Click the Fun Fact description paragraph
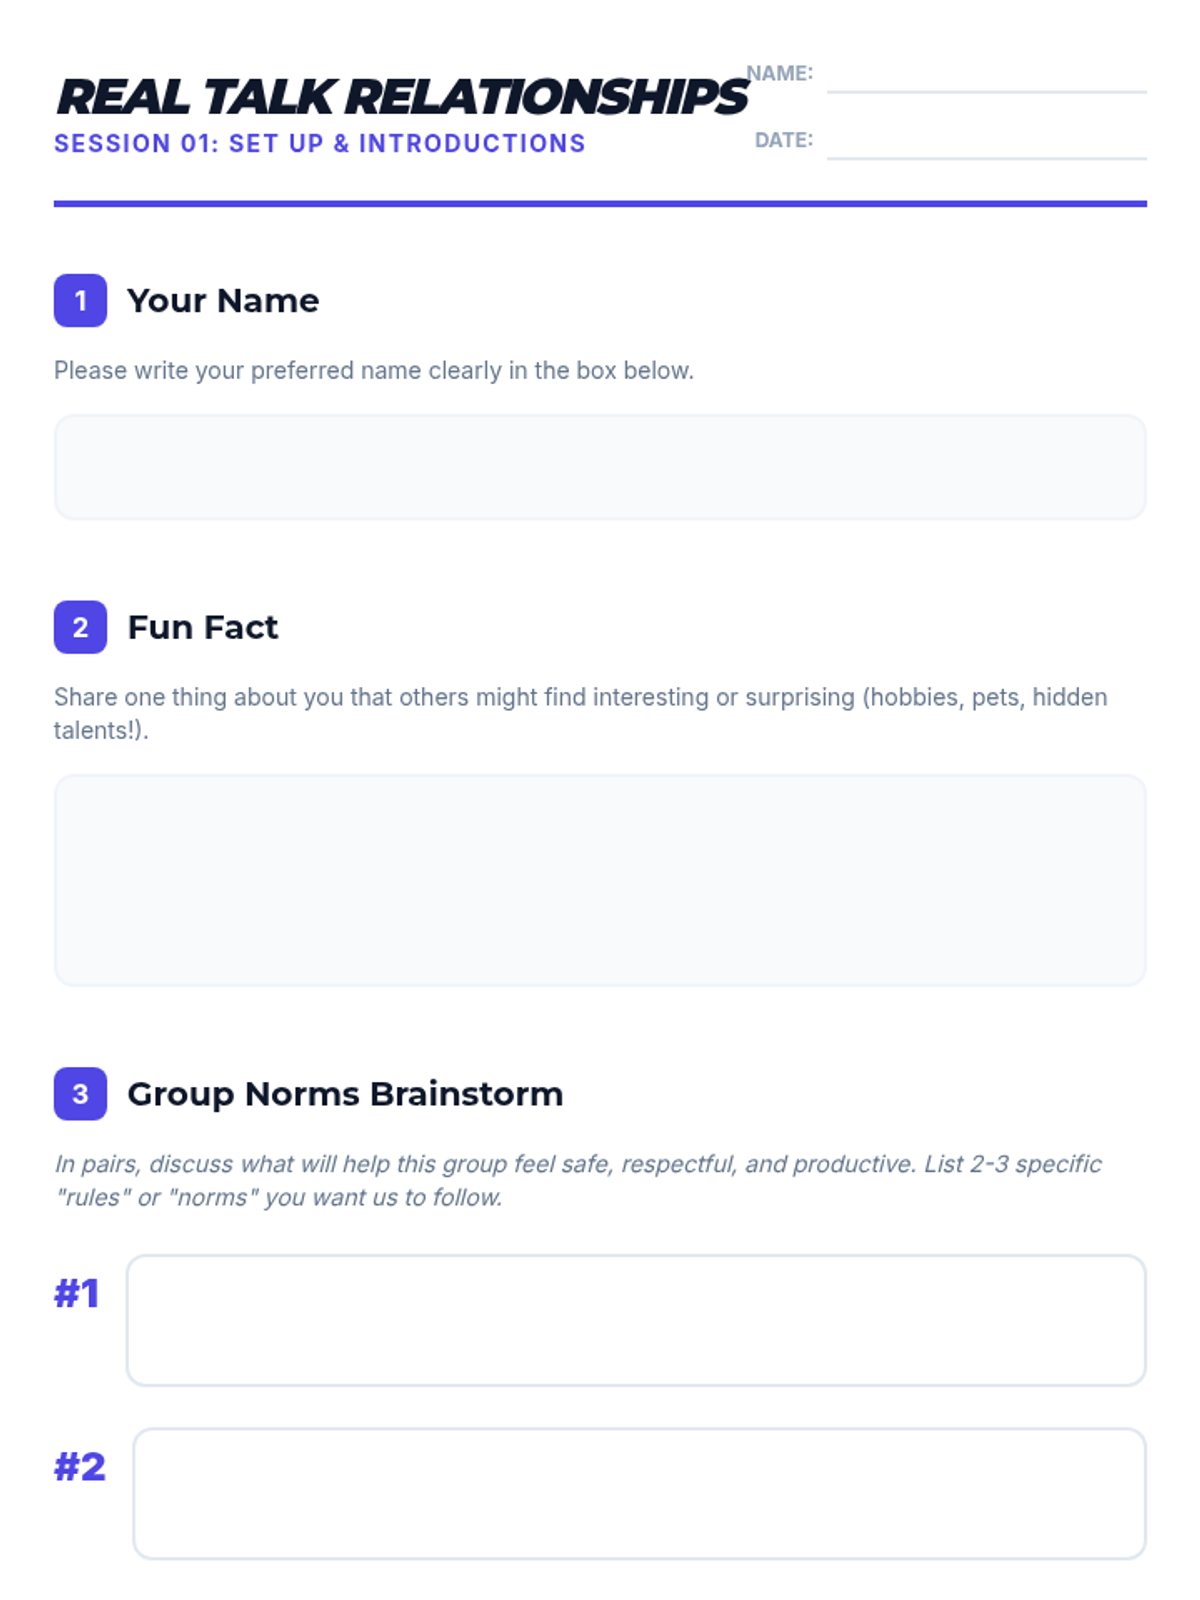 click(x=581, y=713)
